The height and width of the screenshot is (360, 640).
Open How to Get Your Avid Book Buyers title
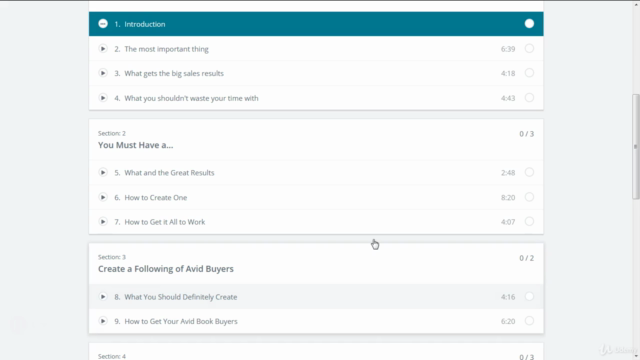[181, 321]
